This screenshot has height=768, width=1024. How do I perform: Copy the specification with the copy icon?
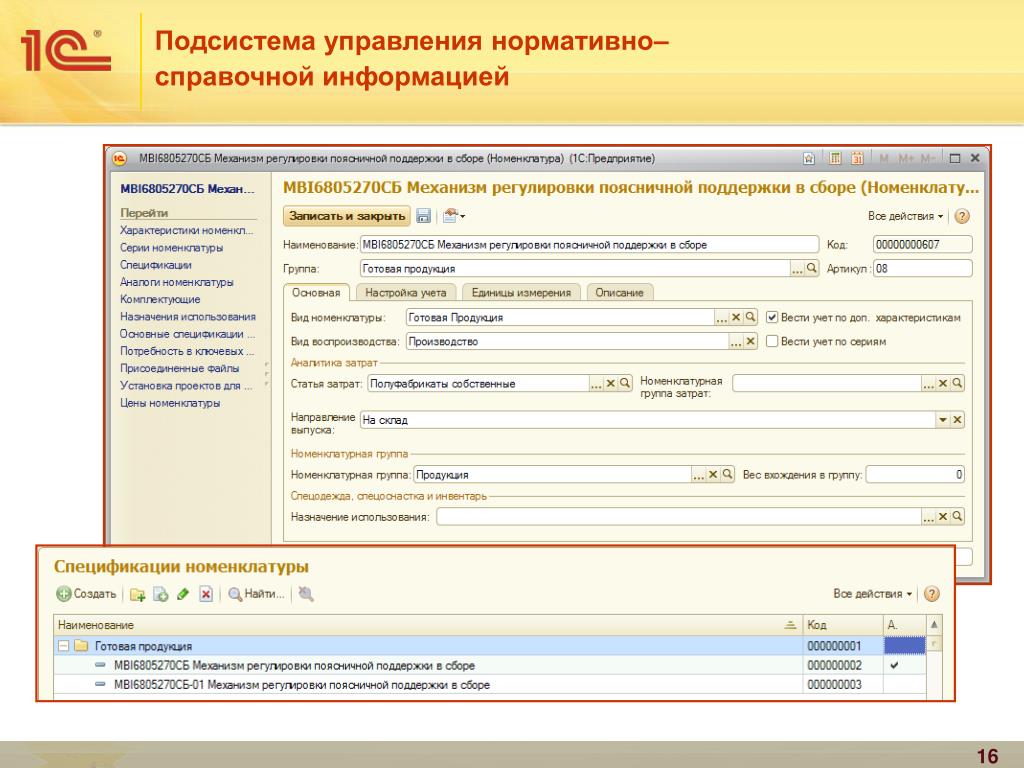(x=160, y=594)
